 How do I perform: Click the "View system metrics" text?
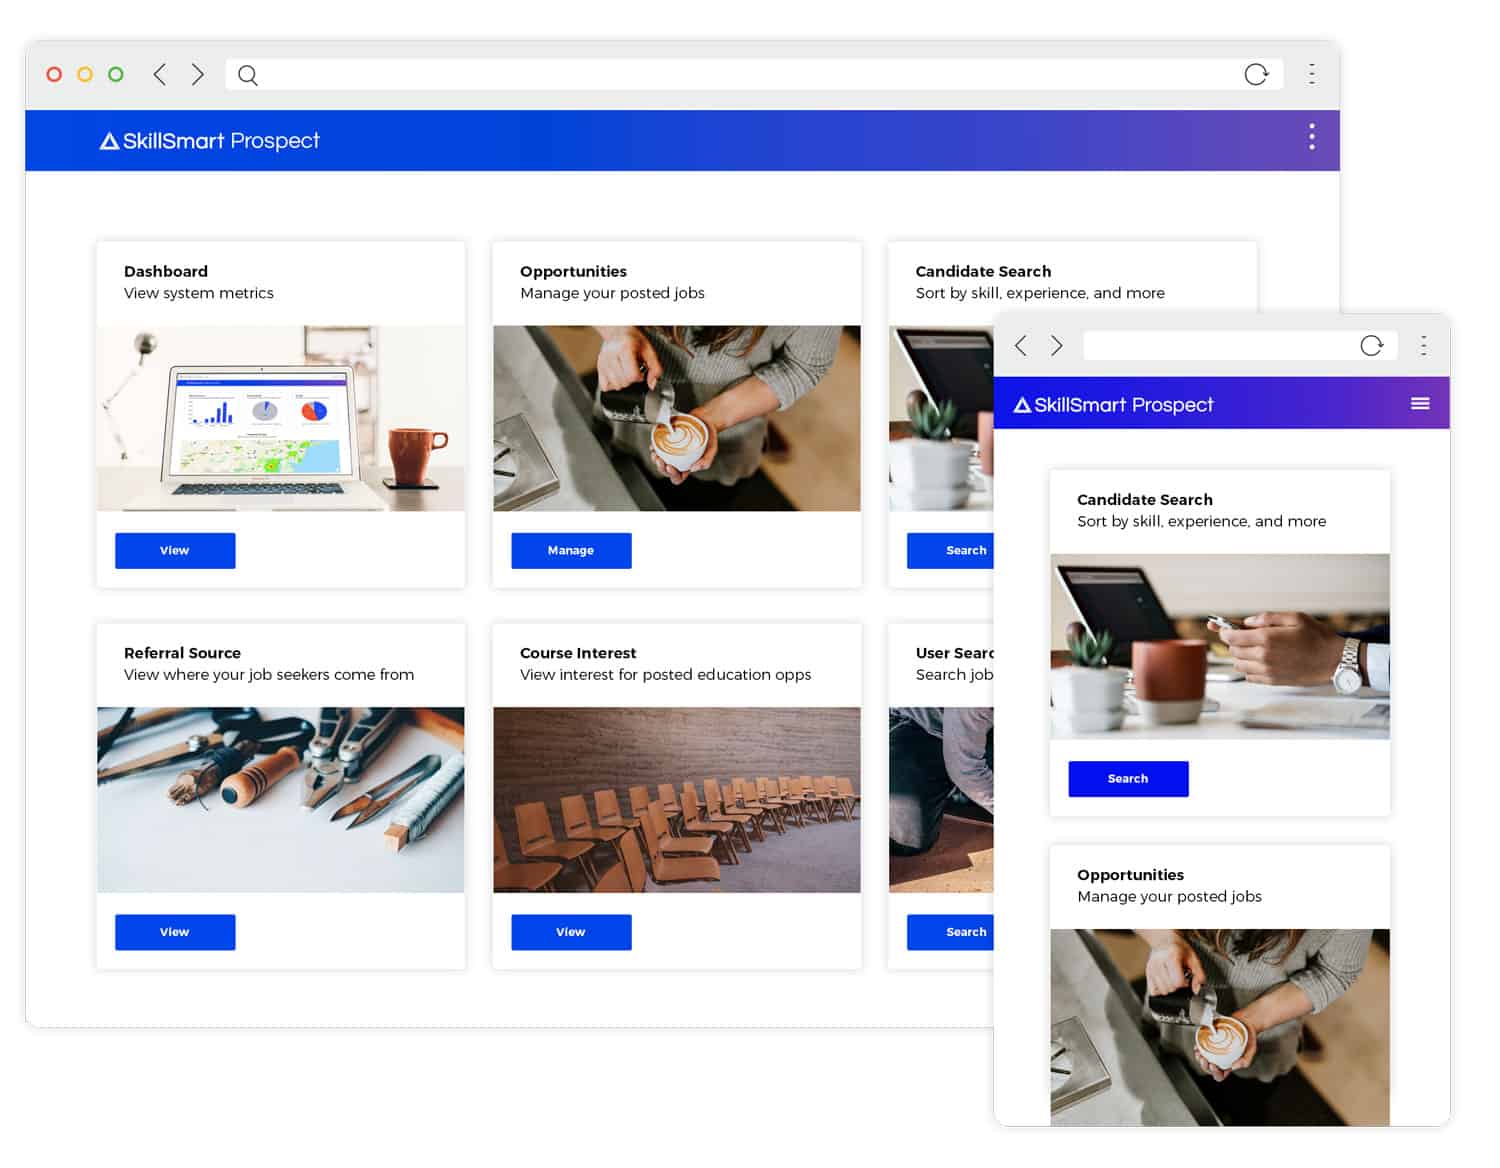[199, 293]
